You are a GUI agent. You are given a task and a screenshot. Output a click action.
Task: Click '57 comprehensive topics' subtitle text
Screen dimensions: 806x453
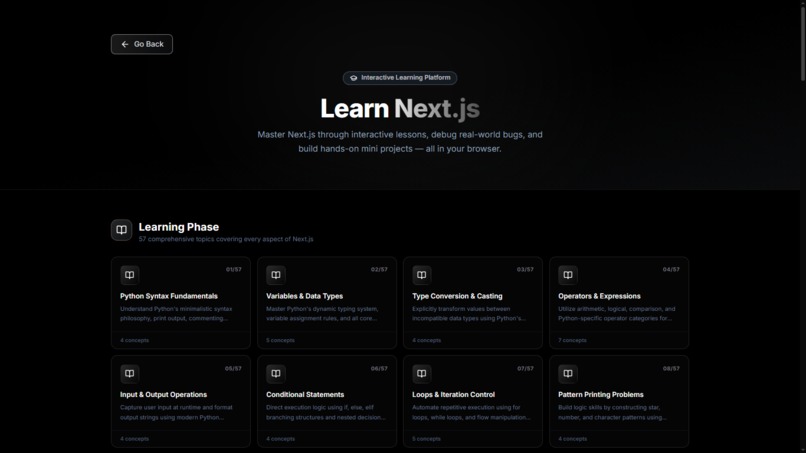point(226,239)
